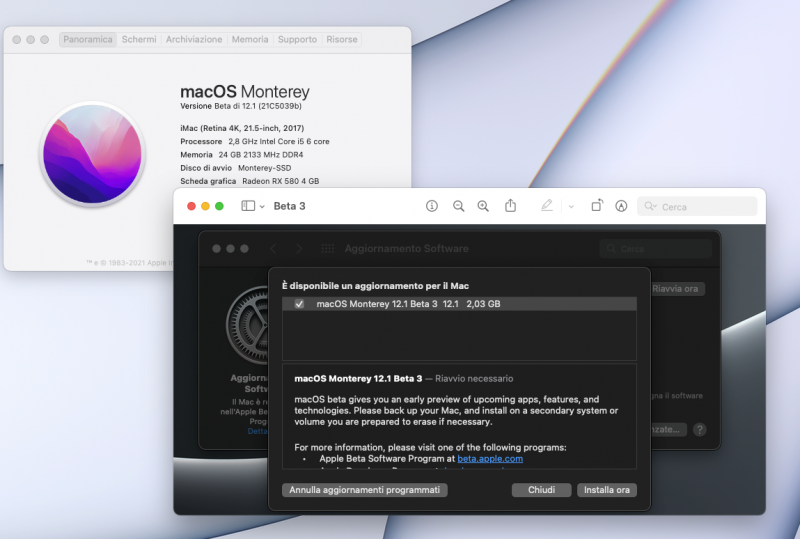
Task: Click the Software Update gear icon
Action: (247, 325)
